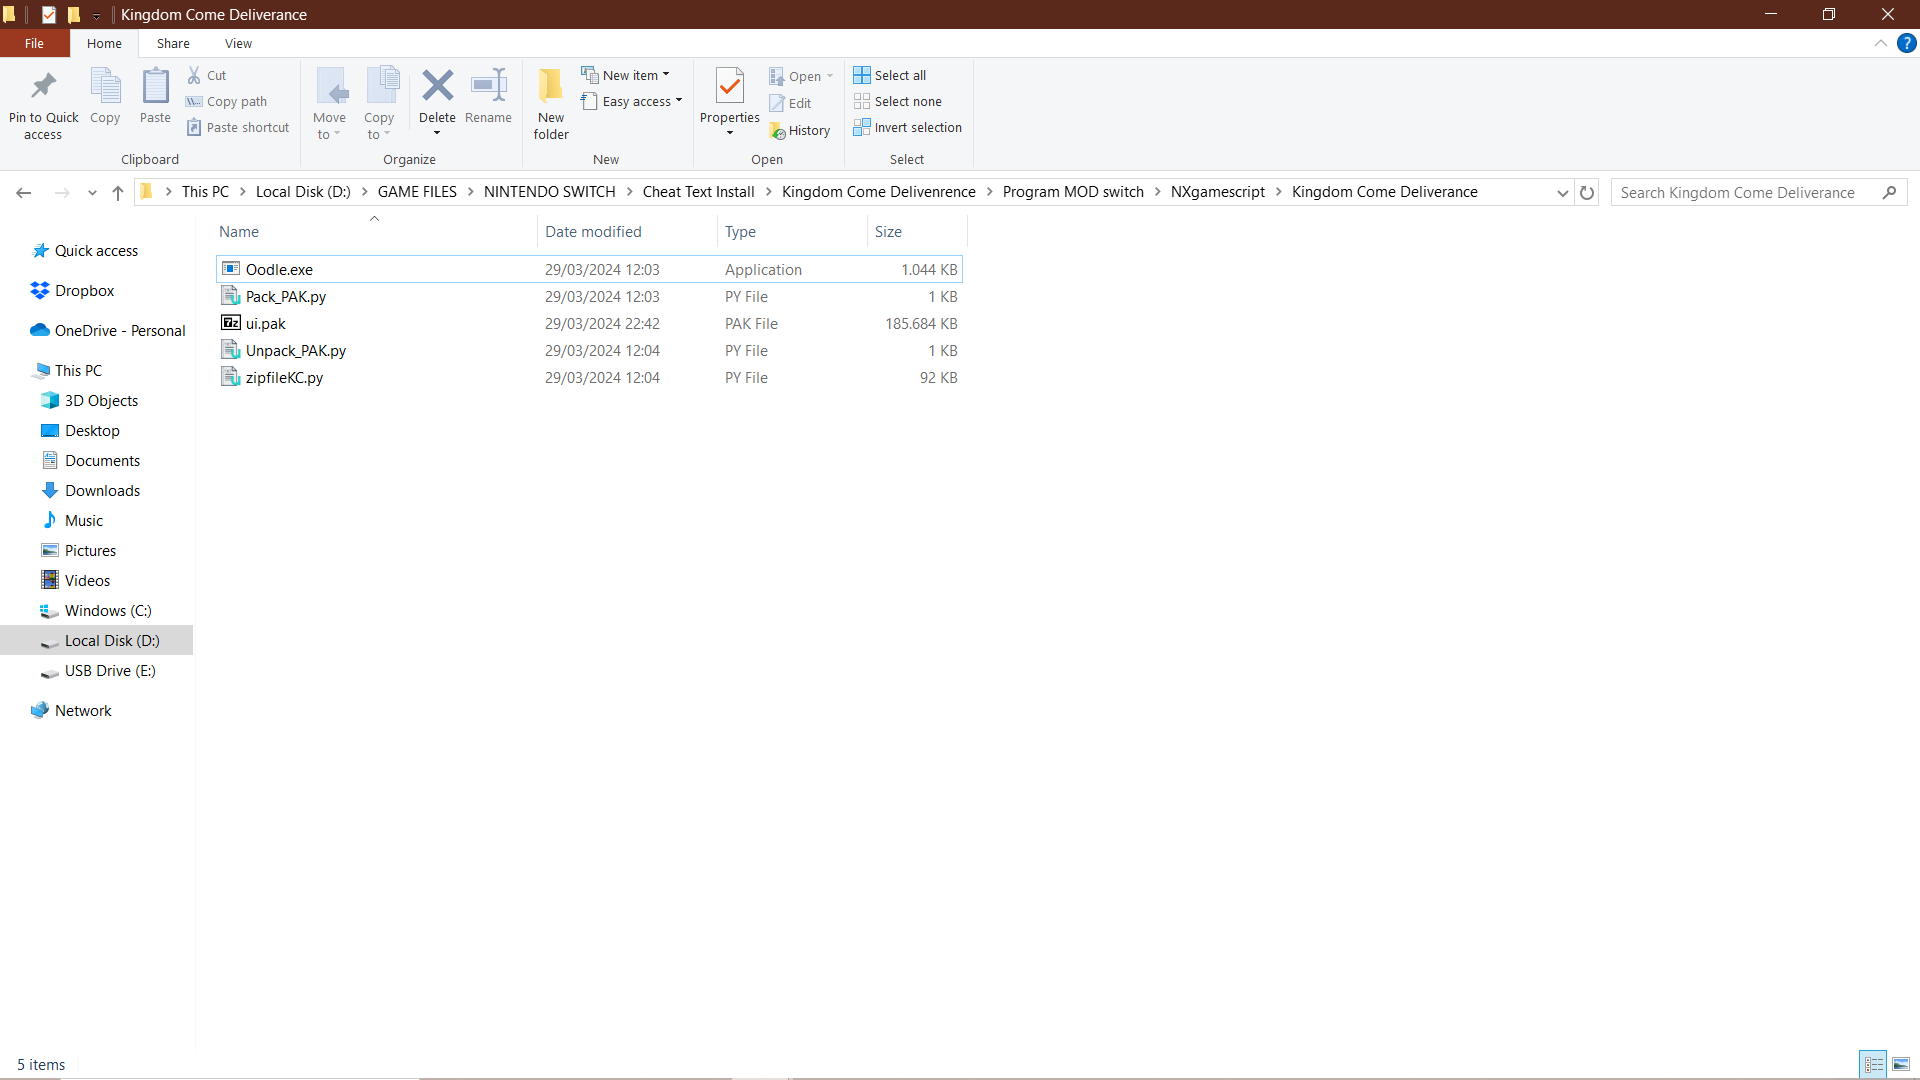Image resolution: width=1920 pixels, height=1080 pixels.
Task: Click the Cut scissors icon
Action: 194,75
